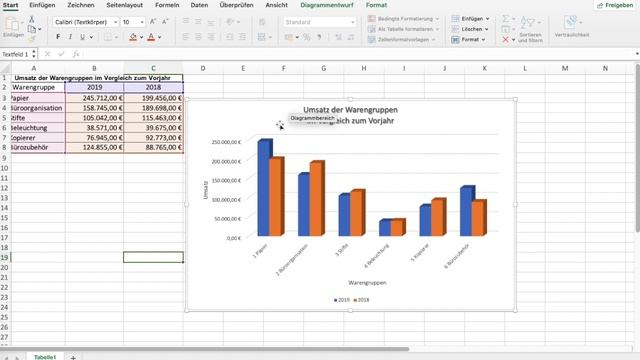The image size is (640, 360).
Task: Open Zellenformatvorlagen menu
Action: [402, 40]
